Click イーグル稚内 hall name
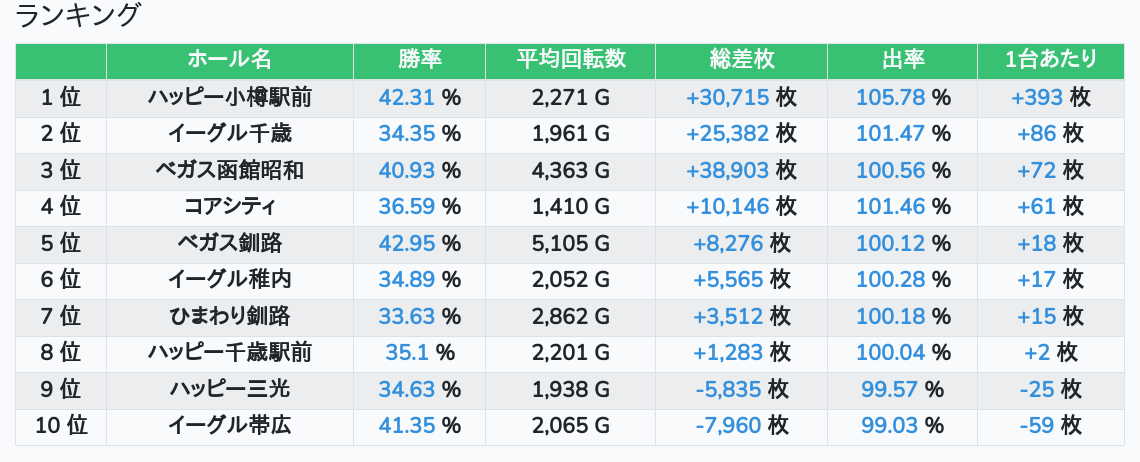Viewport: 1140px width, 462px height. tap(229, 280)
